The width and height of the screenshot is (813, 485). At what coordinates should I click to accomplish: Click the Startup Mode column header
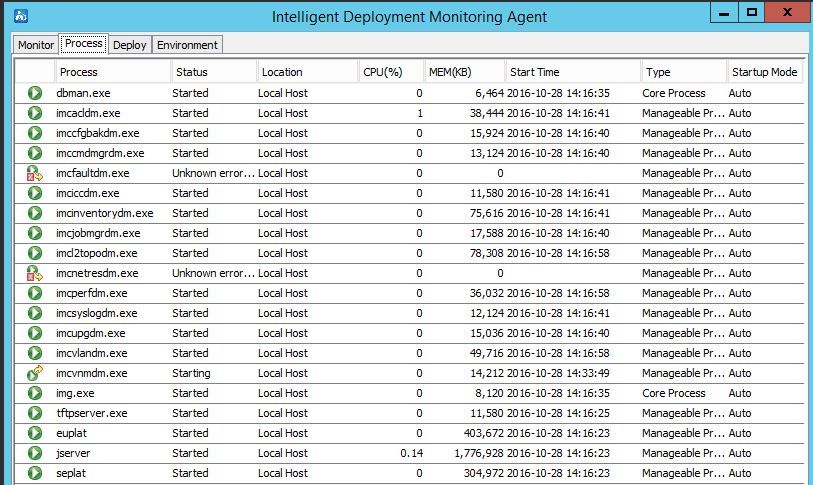click(x=765, y=72)
